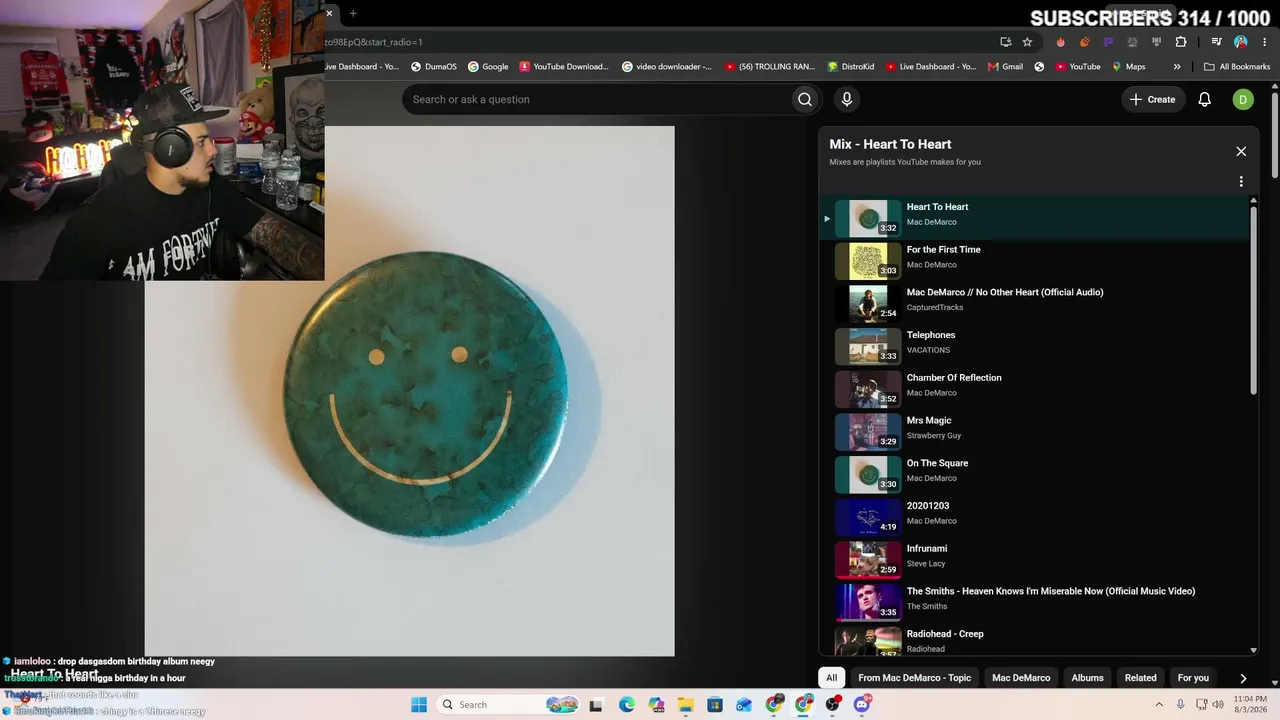Open the TROLLING RAN bookmark
Screen dimensions: 1280x720
click(x=770, y=67)
